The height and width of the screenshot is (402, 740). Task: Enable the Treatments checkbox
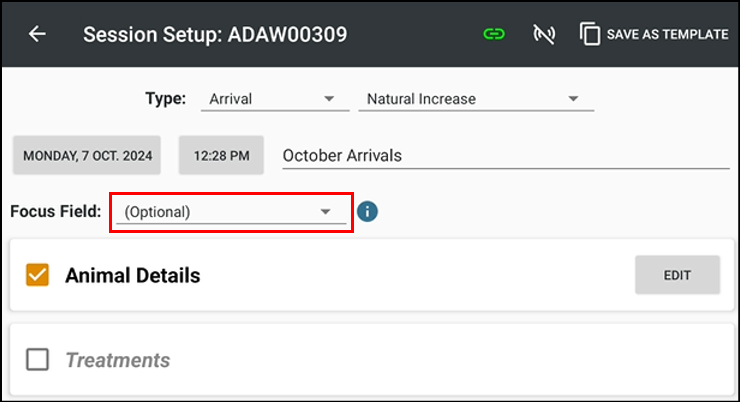click(x=38, y=360)
